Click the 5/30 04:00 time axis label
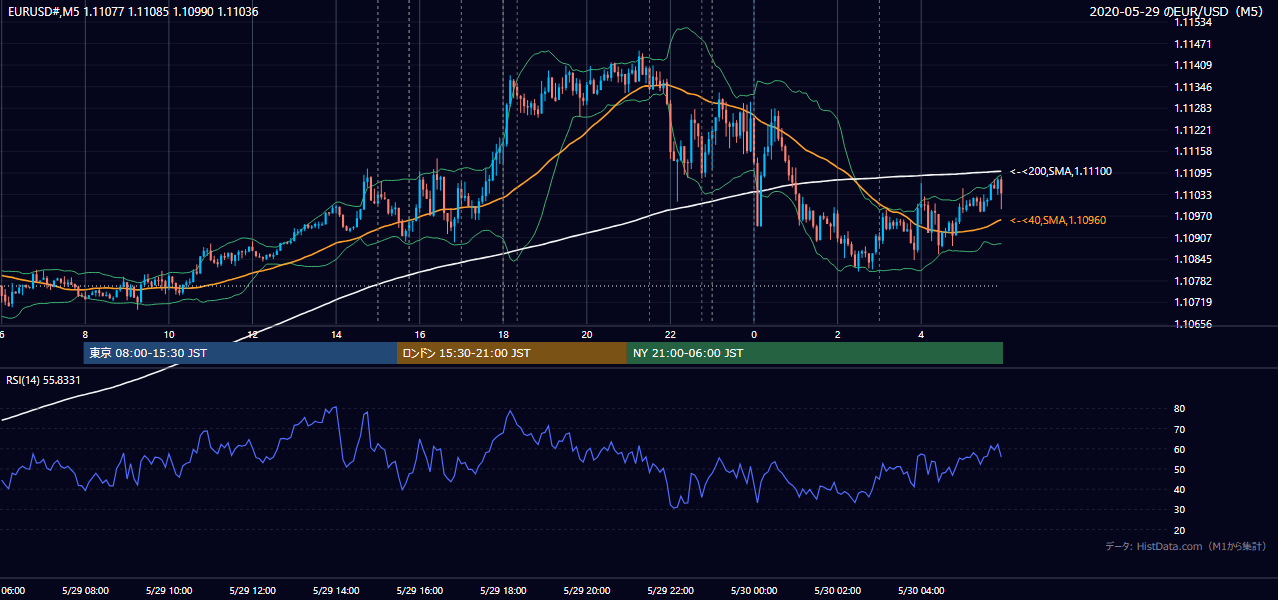Screen dimensions: 1278x600 (x=921, y=591)
